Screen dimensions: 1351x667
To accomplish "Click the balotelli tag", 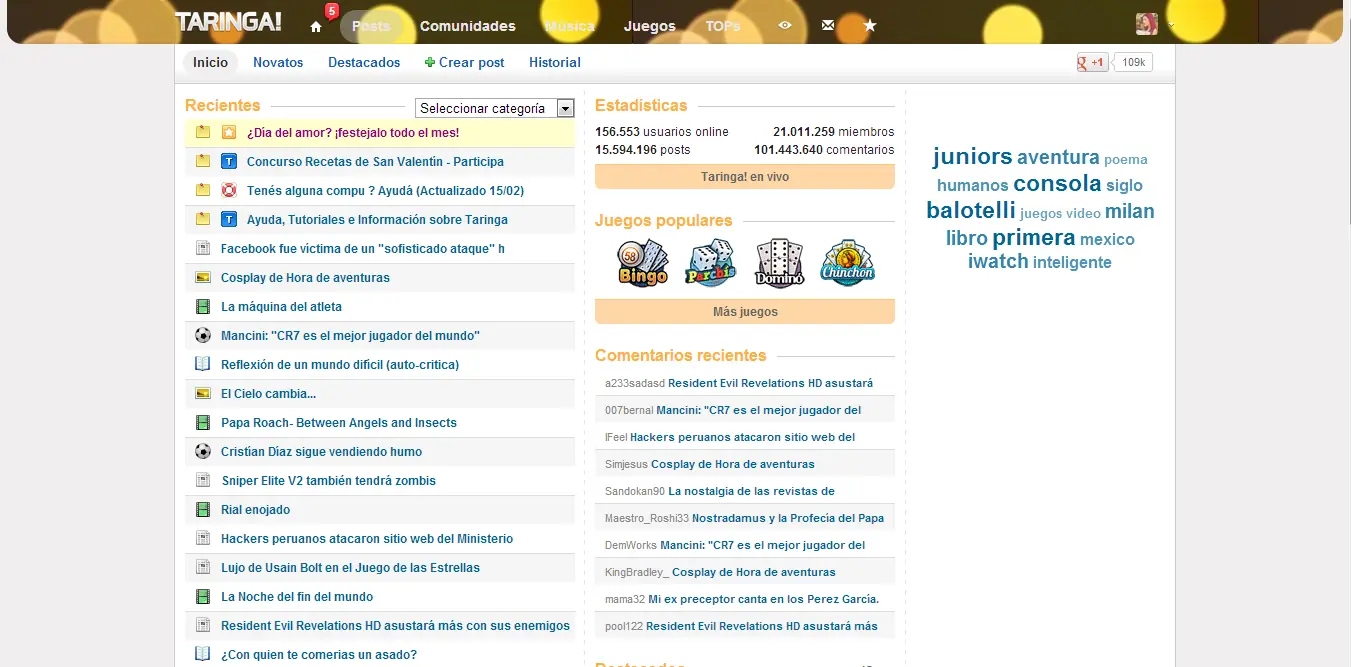I will (x=971, y=210).
